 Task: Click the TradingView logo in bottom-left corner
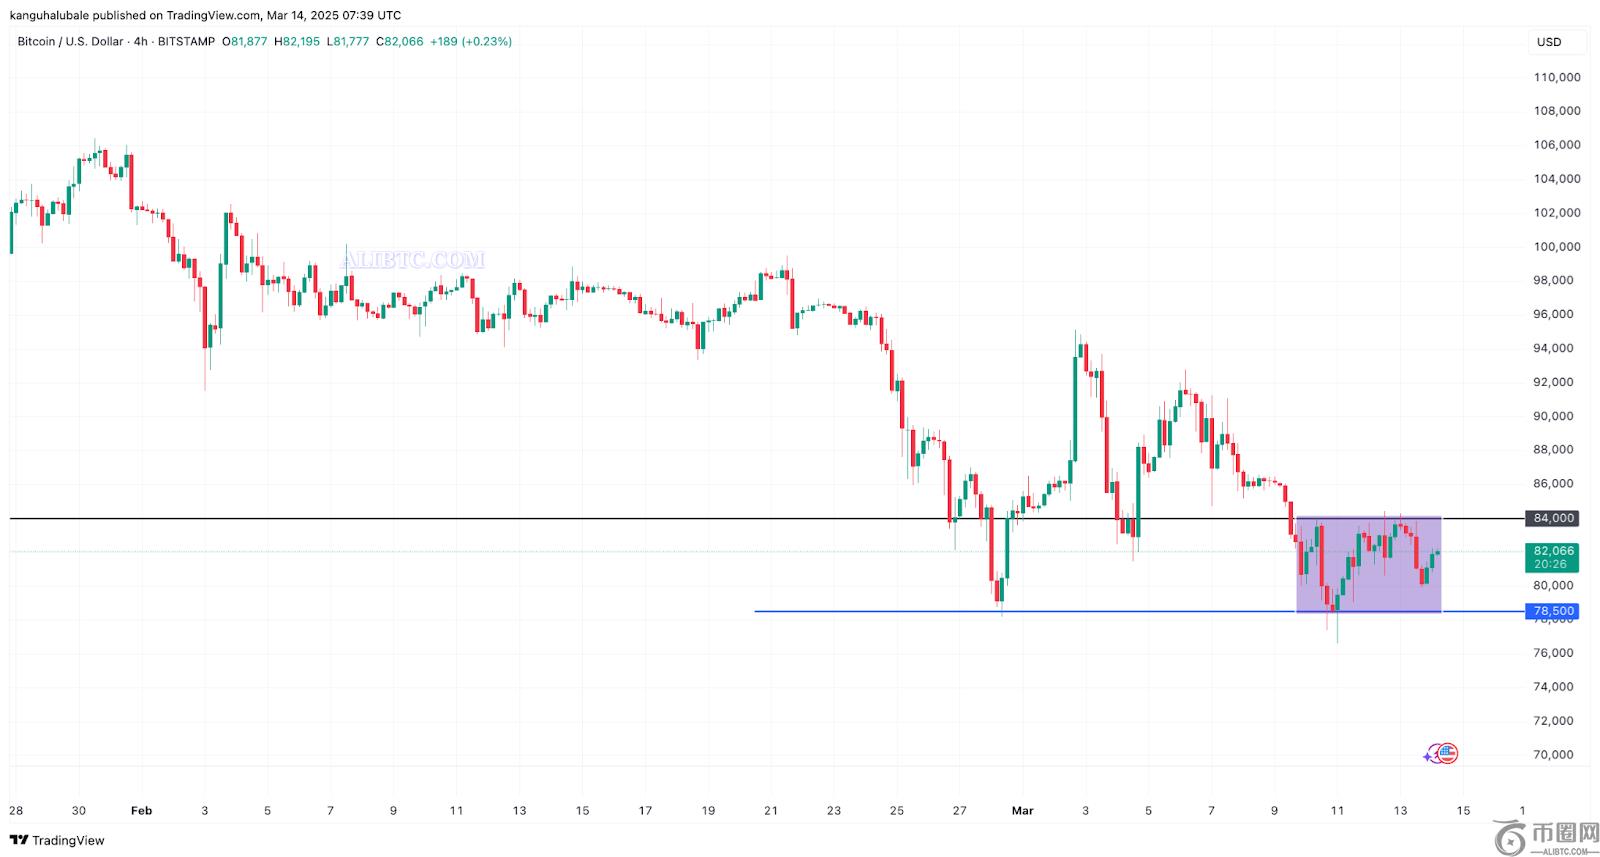point(57,840)
